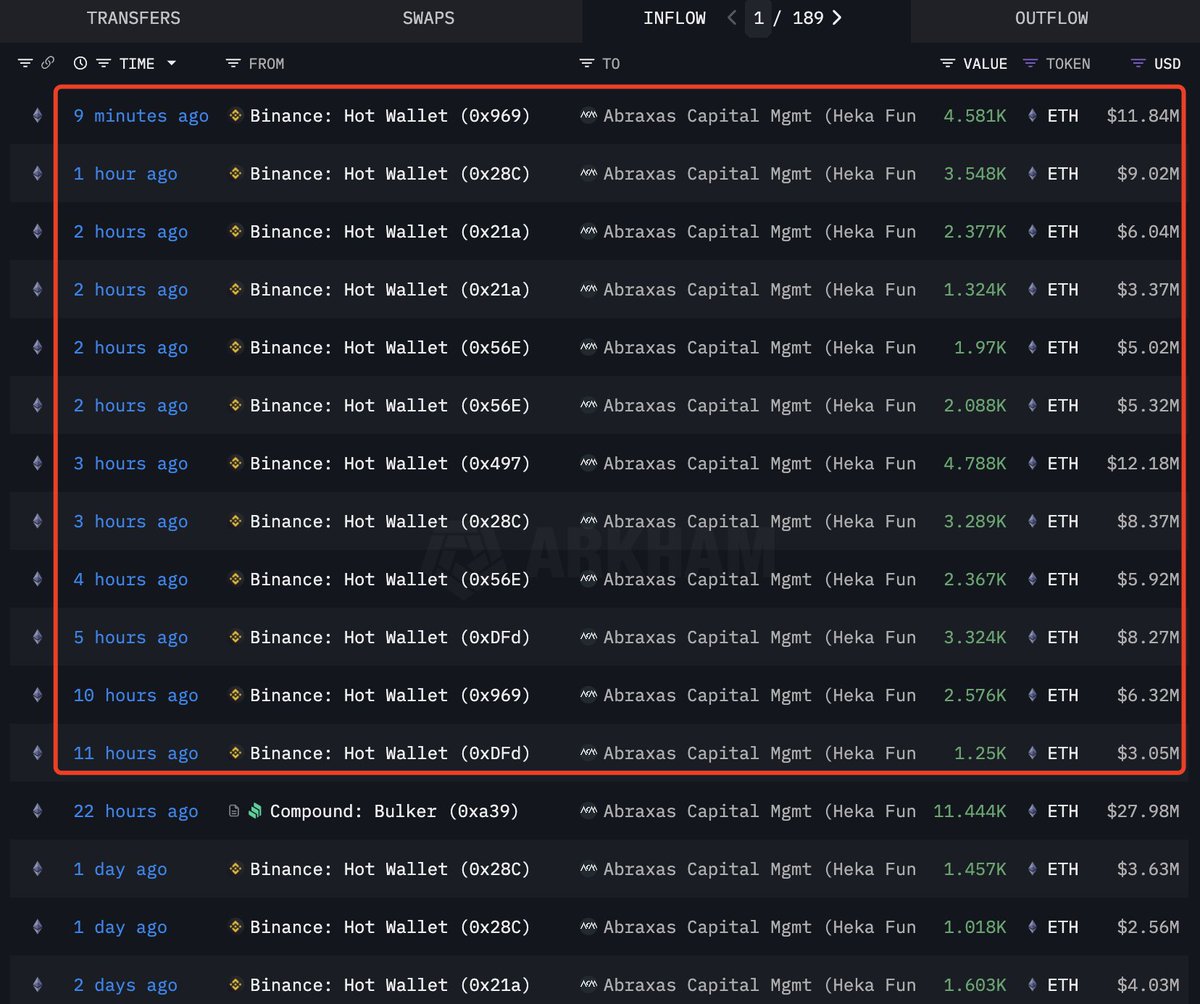Click the clock icon next to TIME header
Viewport: 1200px width, 1004px height.
tap(80, 63)
